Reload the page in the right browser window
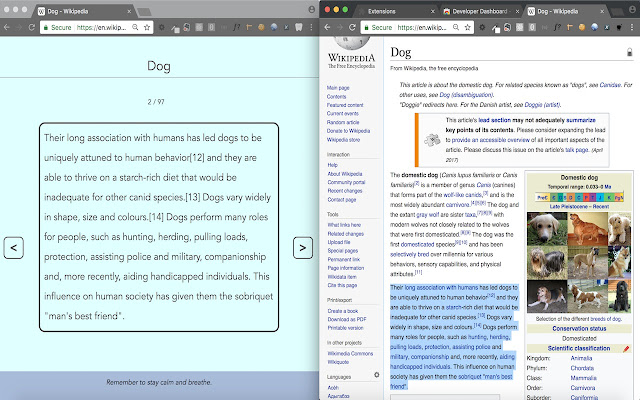Viewport: 640px width, 400px height. [x=352, y=27]
